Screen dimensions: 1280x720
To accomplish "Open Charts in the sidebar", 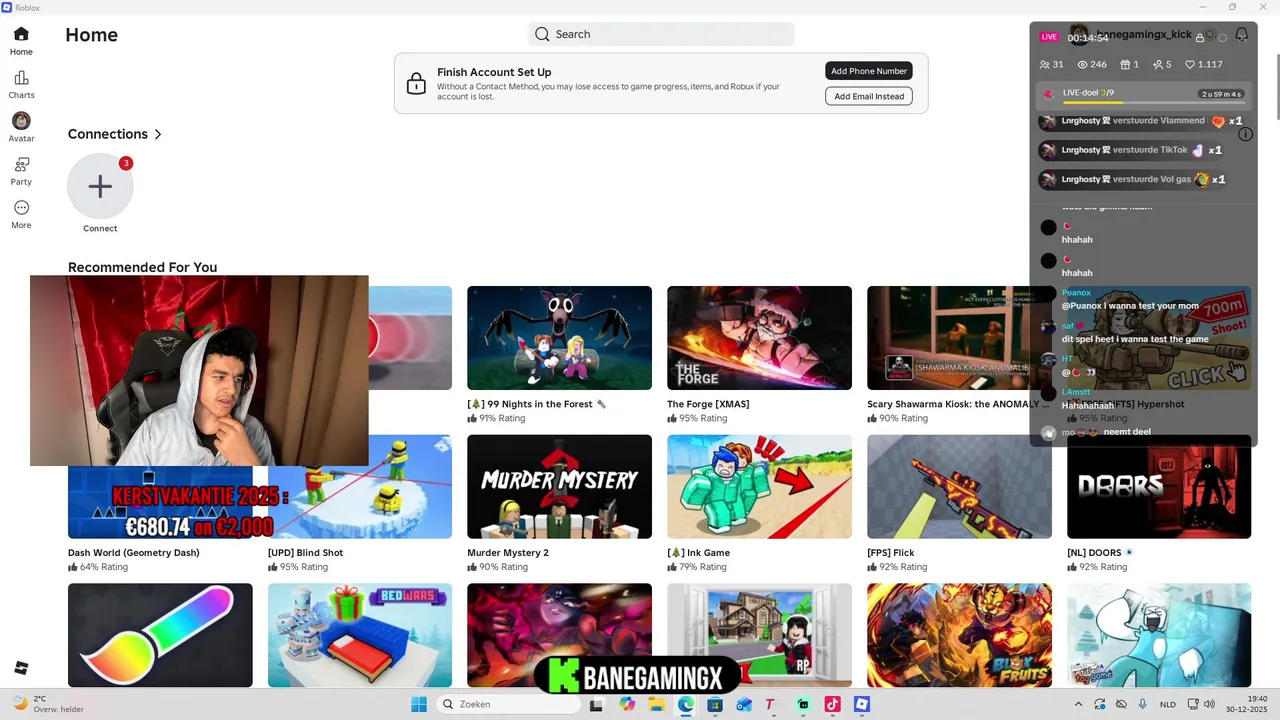I will pyautogui.click(x=21, y=85).
